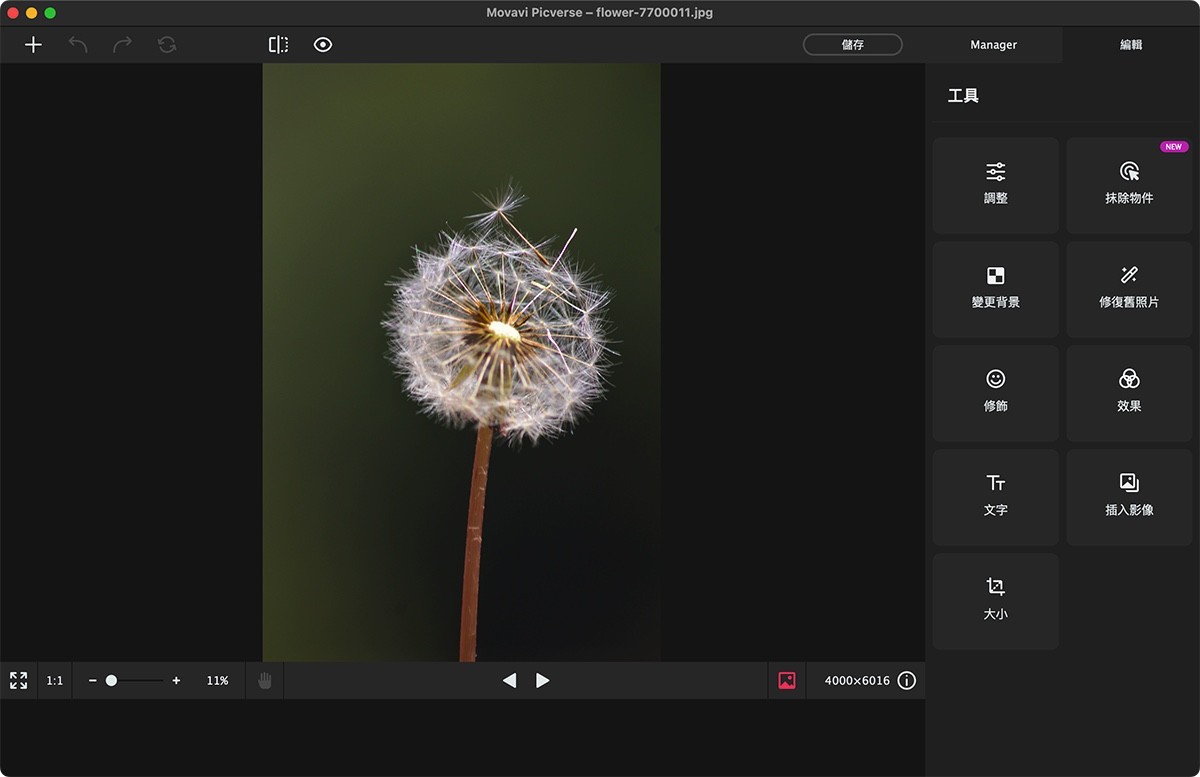Select the 文字 text tool

coord(995,496)
